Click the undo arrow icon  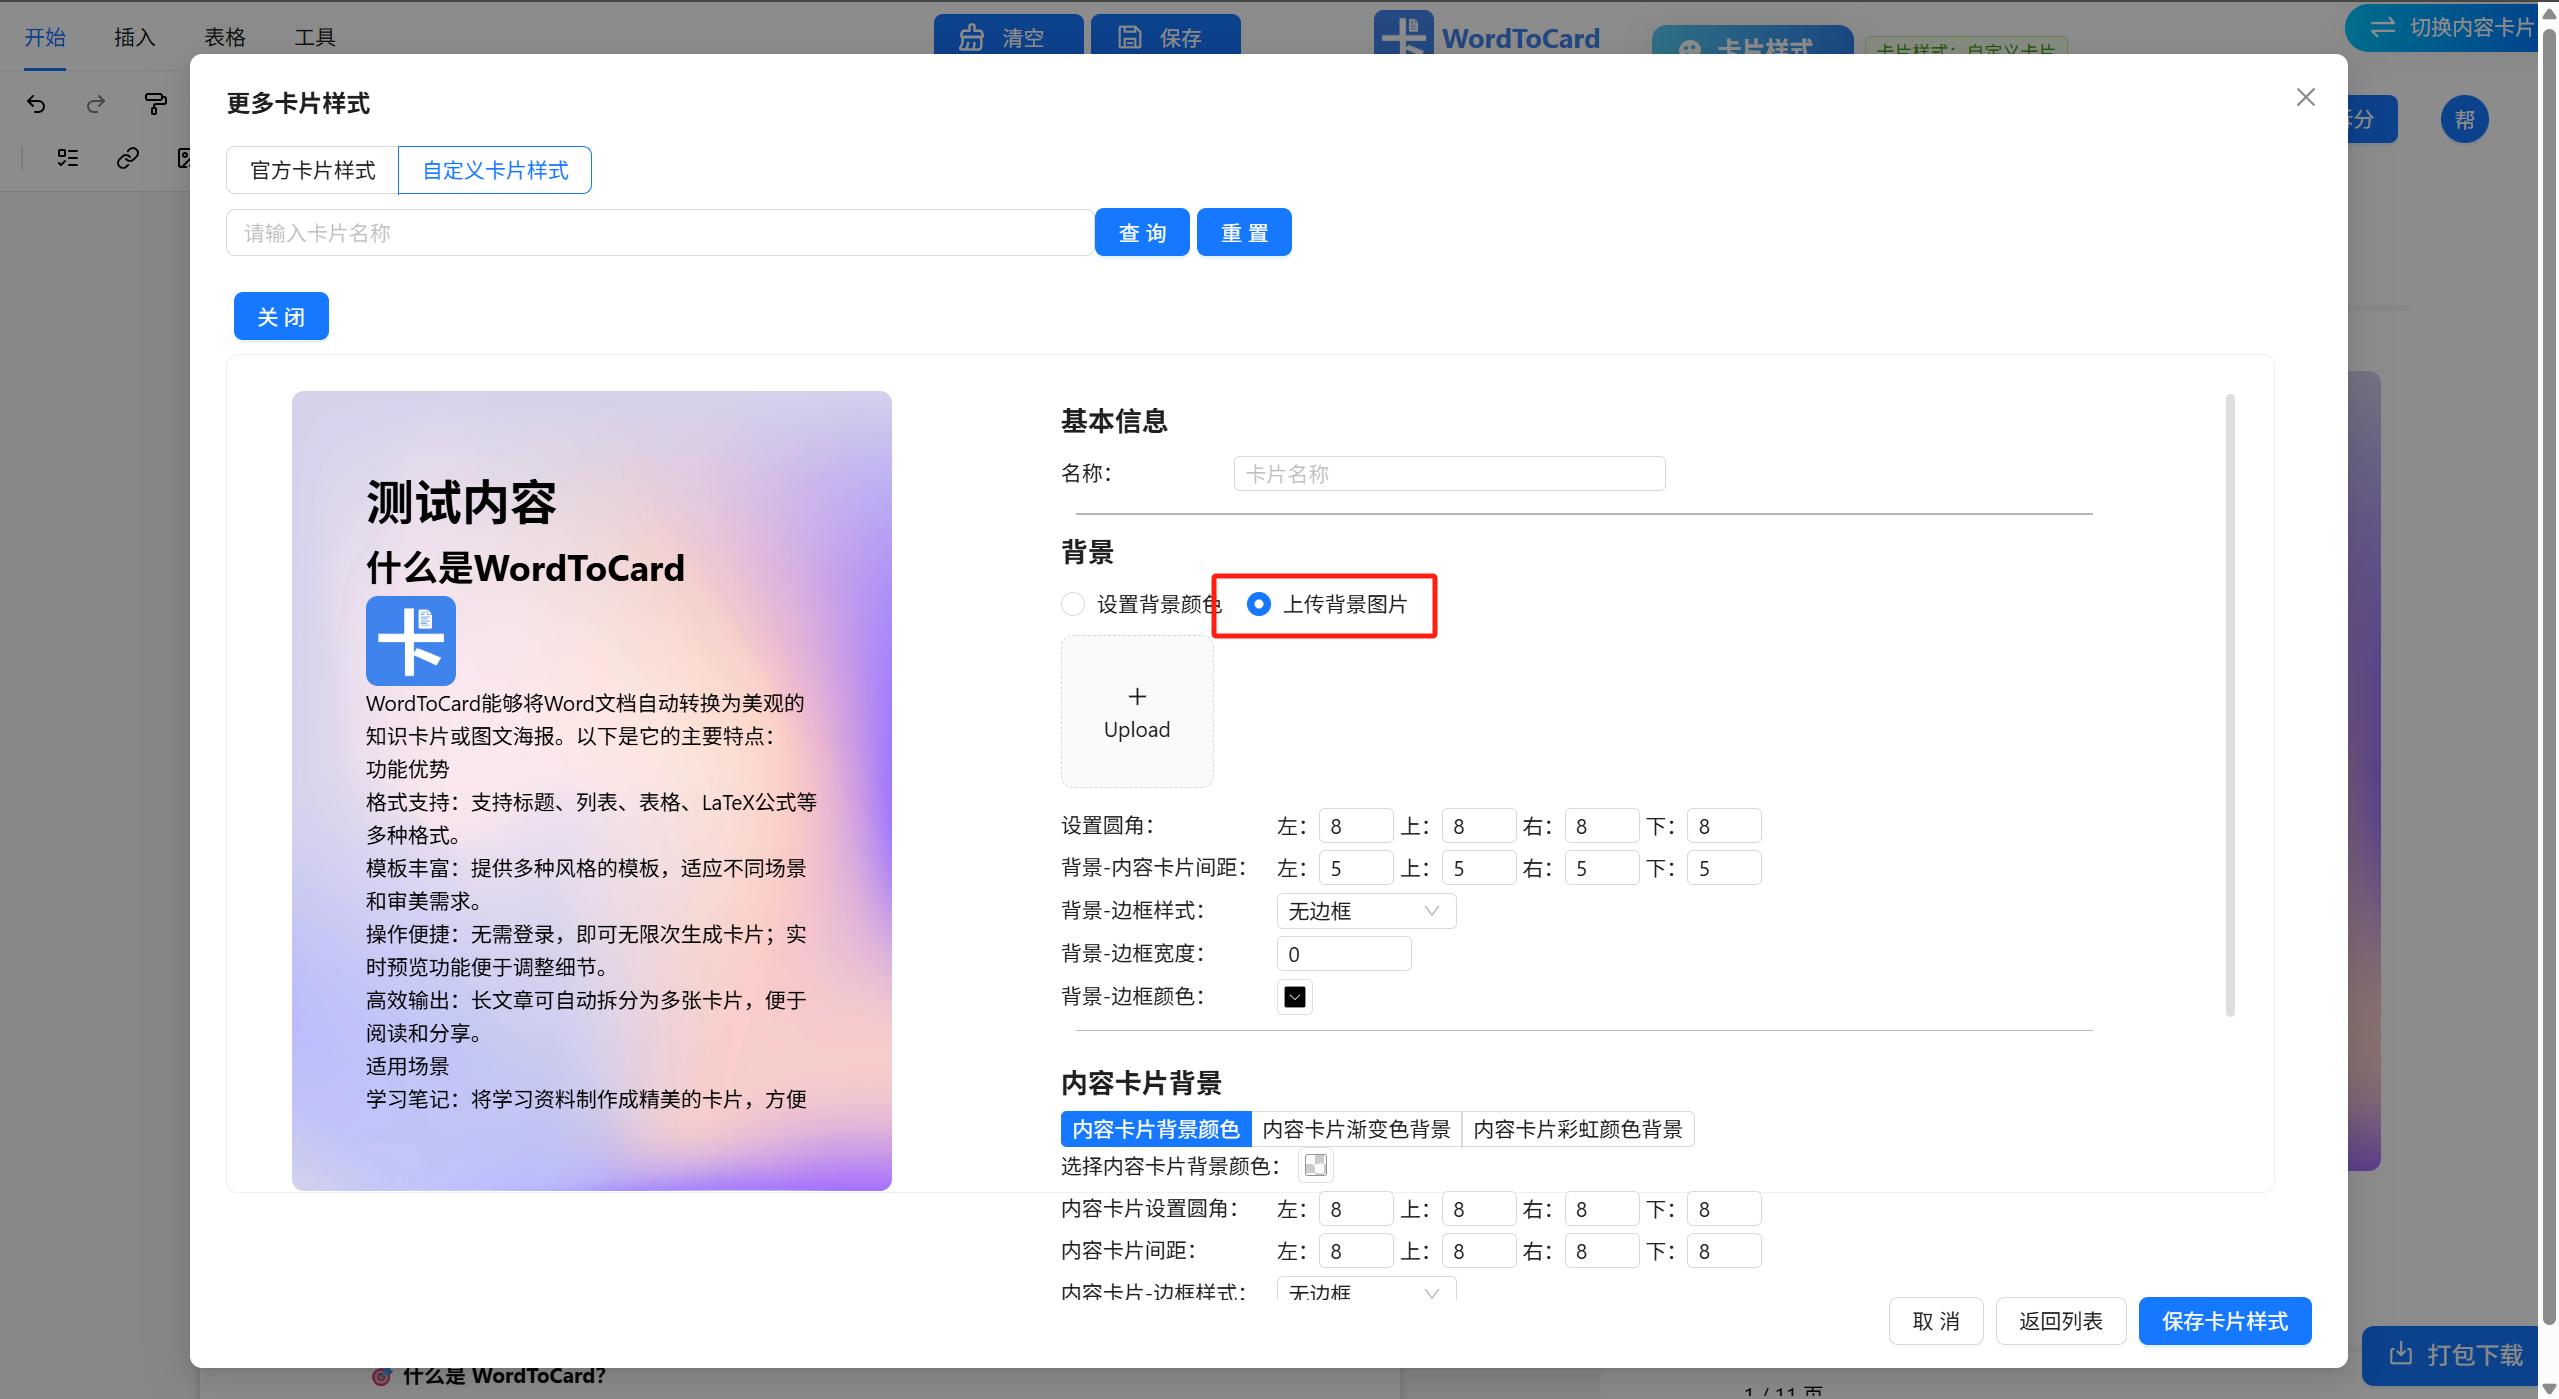point(37,104)
